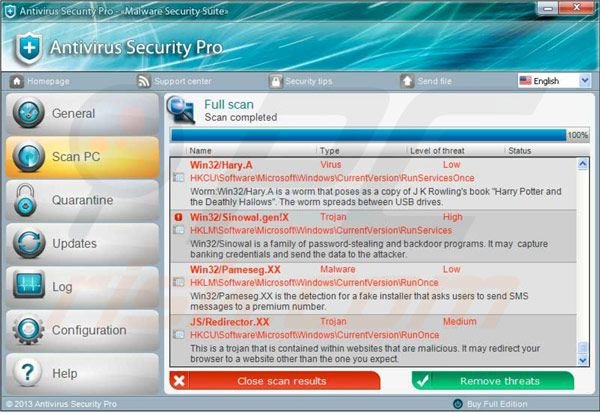600x414 pixels.
Task: Click the Send file link
Action: [x=434, y=81]
